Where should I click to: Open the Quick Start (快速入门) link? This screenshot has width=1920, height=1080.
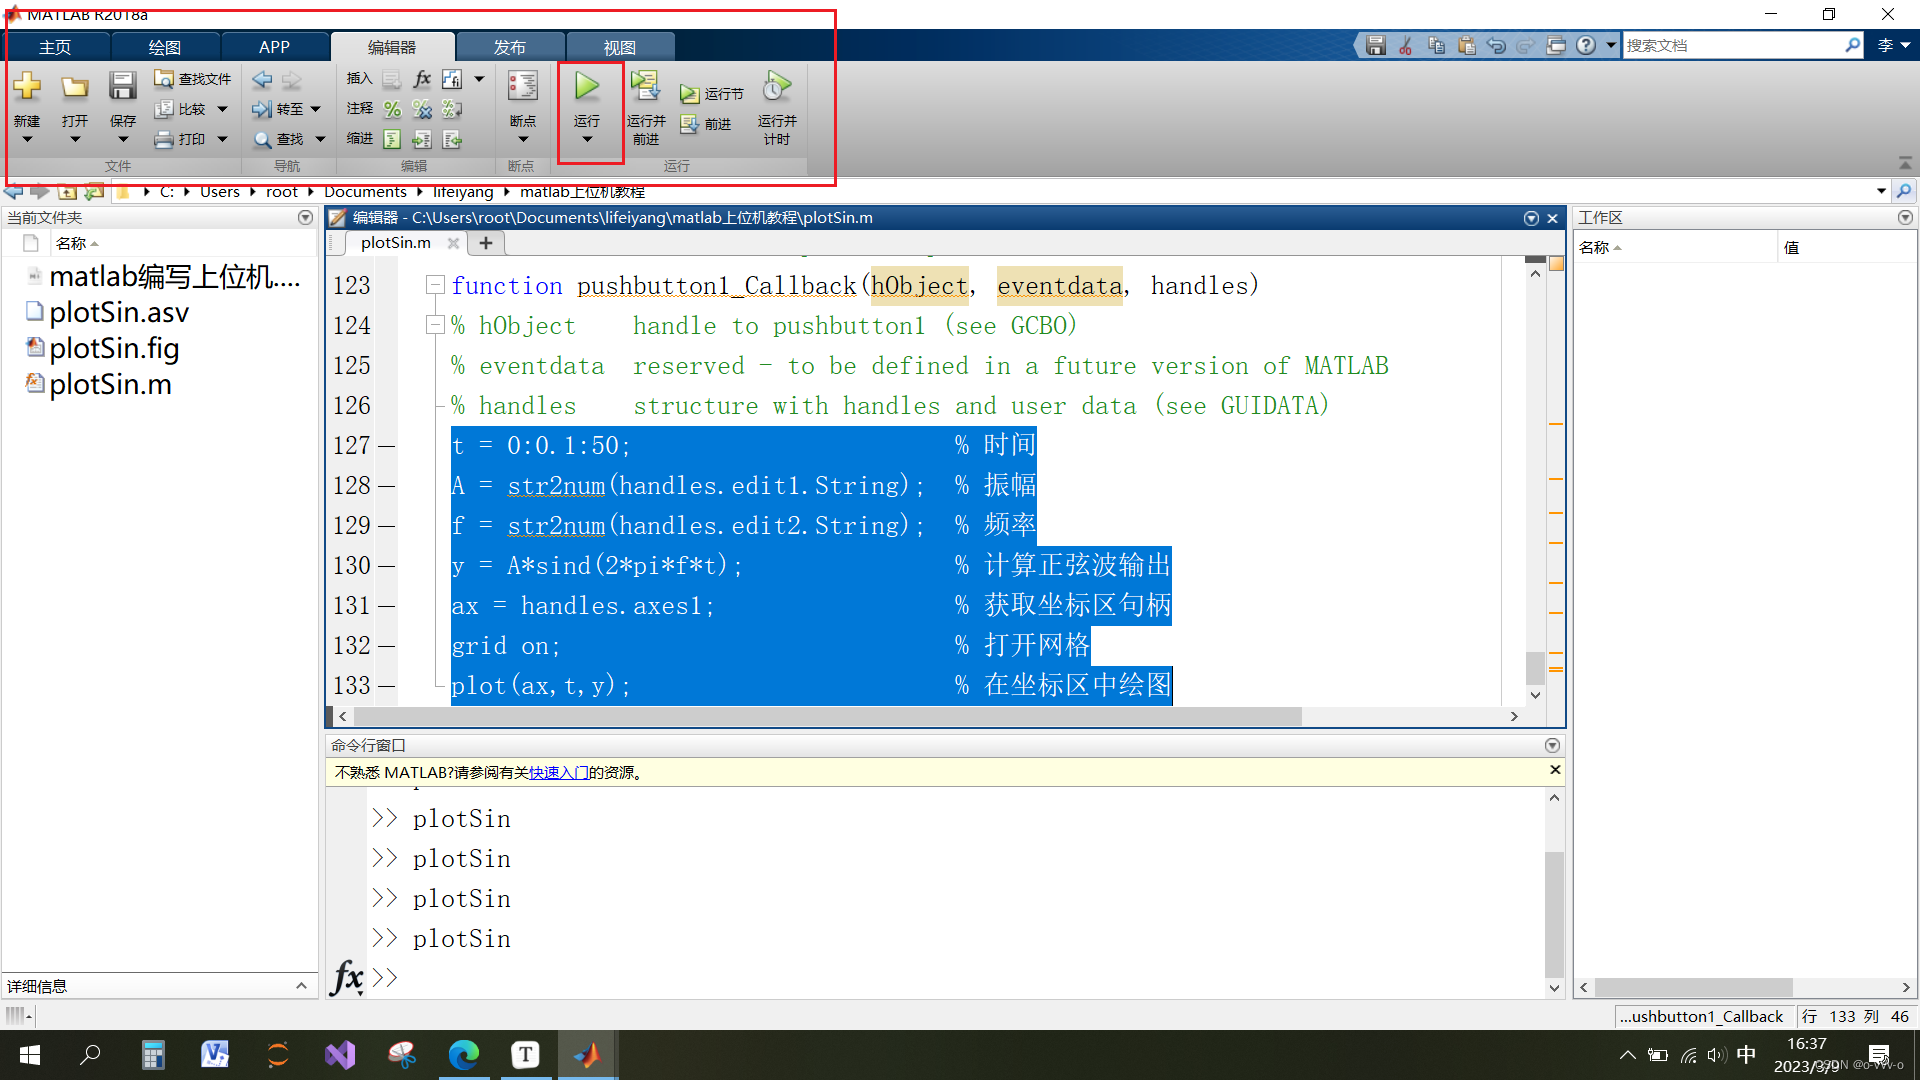(558, 773)
